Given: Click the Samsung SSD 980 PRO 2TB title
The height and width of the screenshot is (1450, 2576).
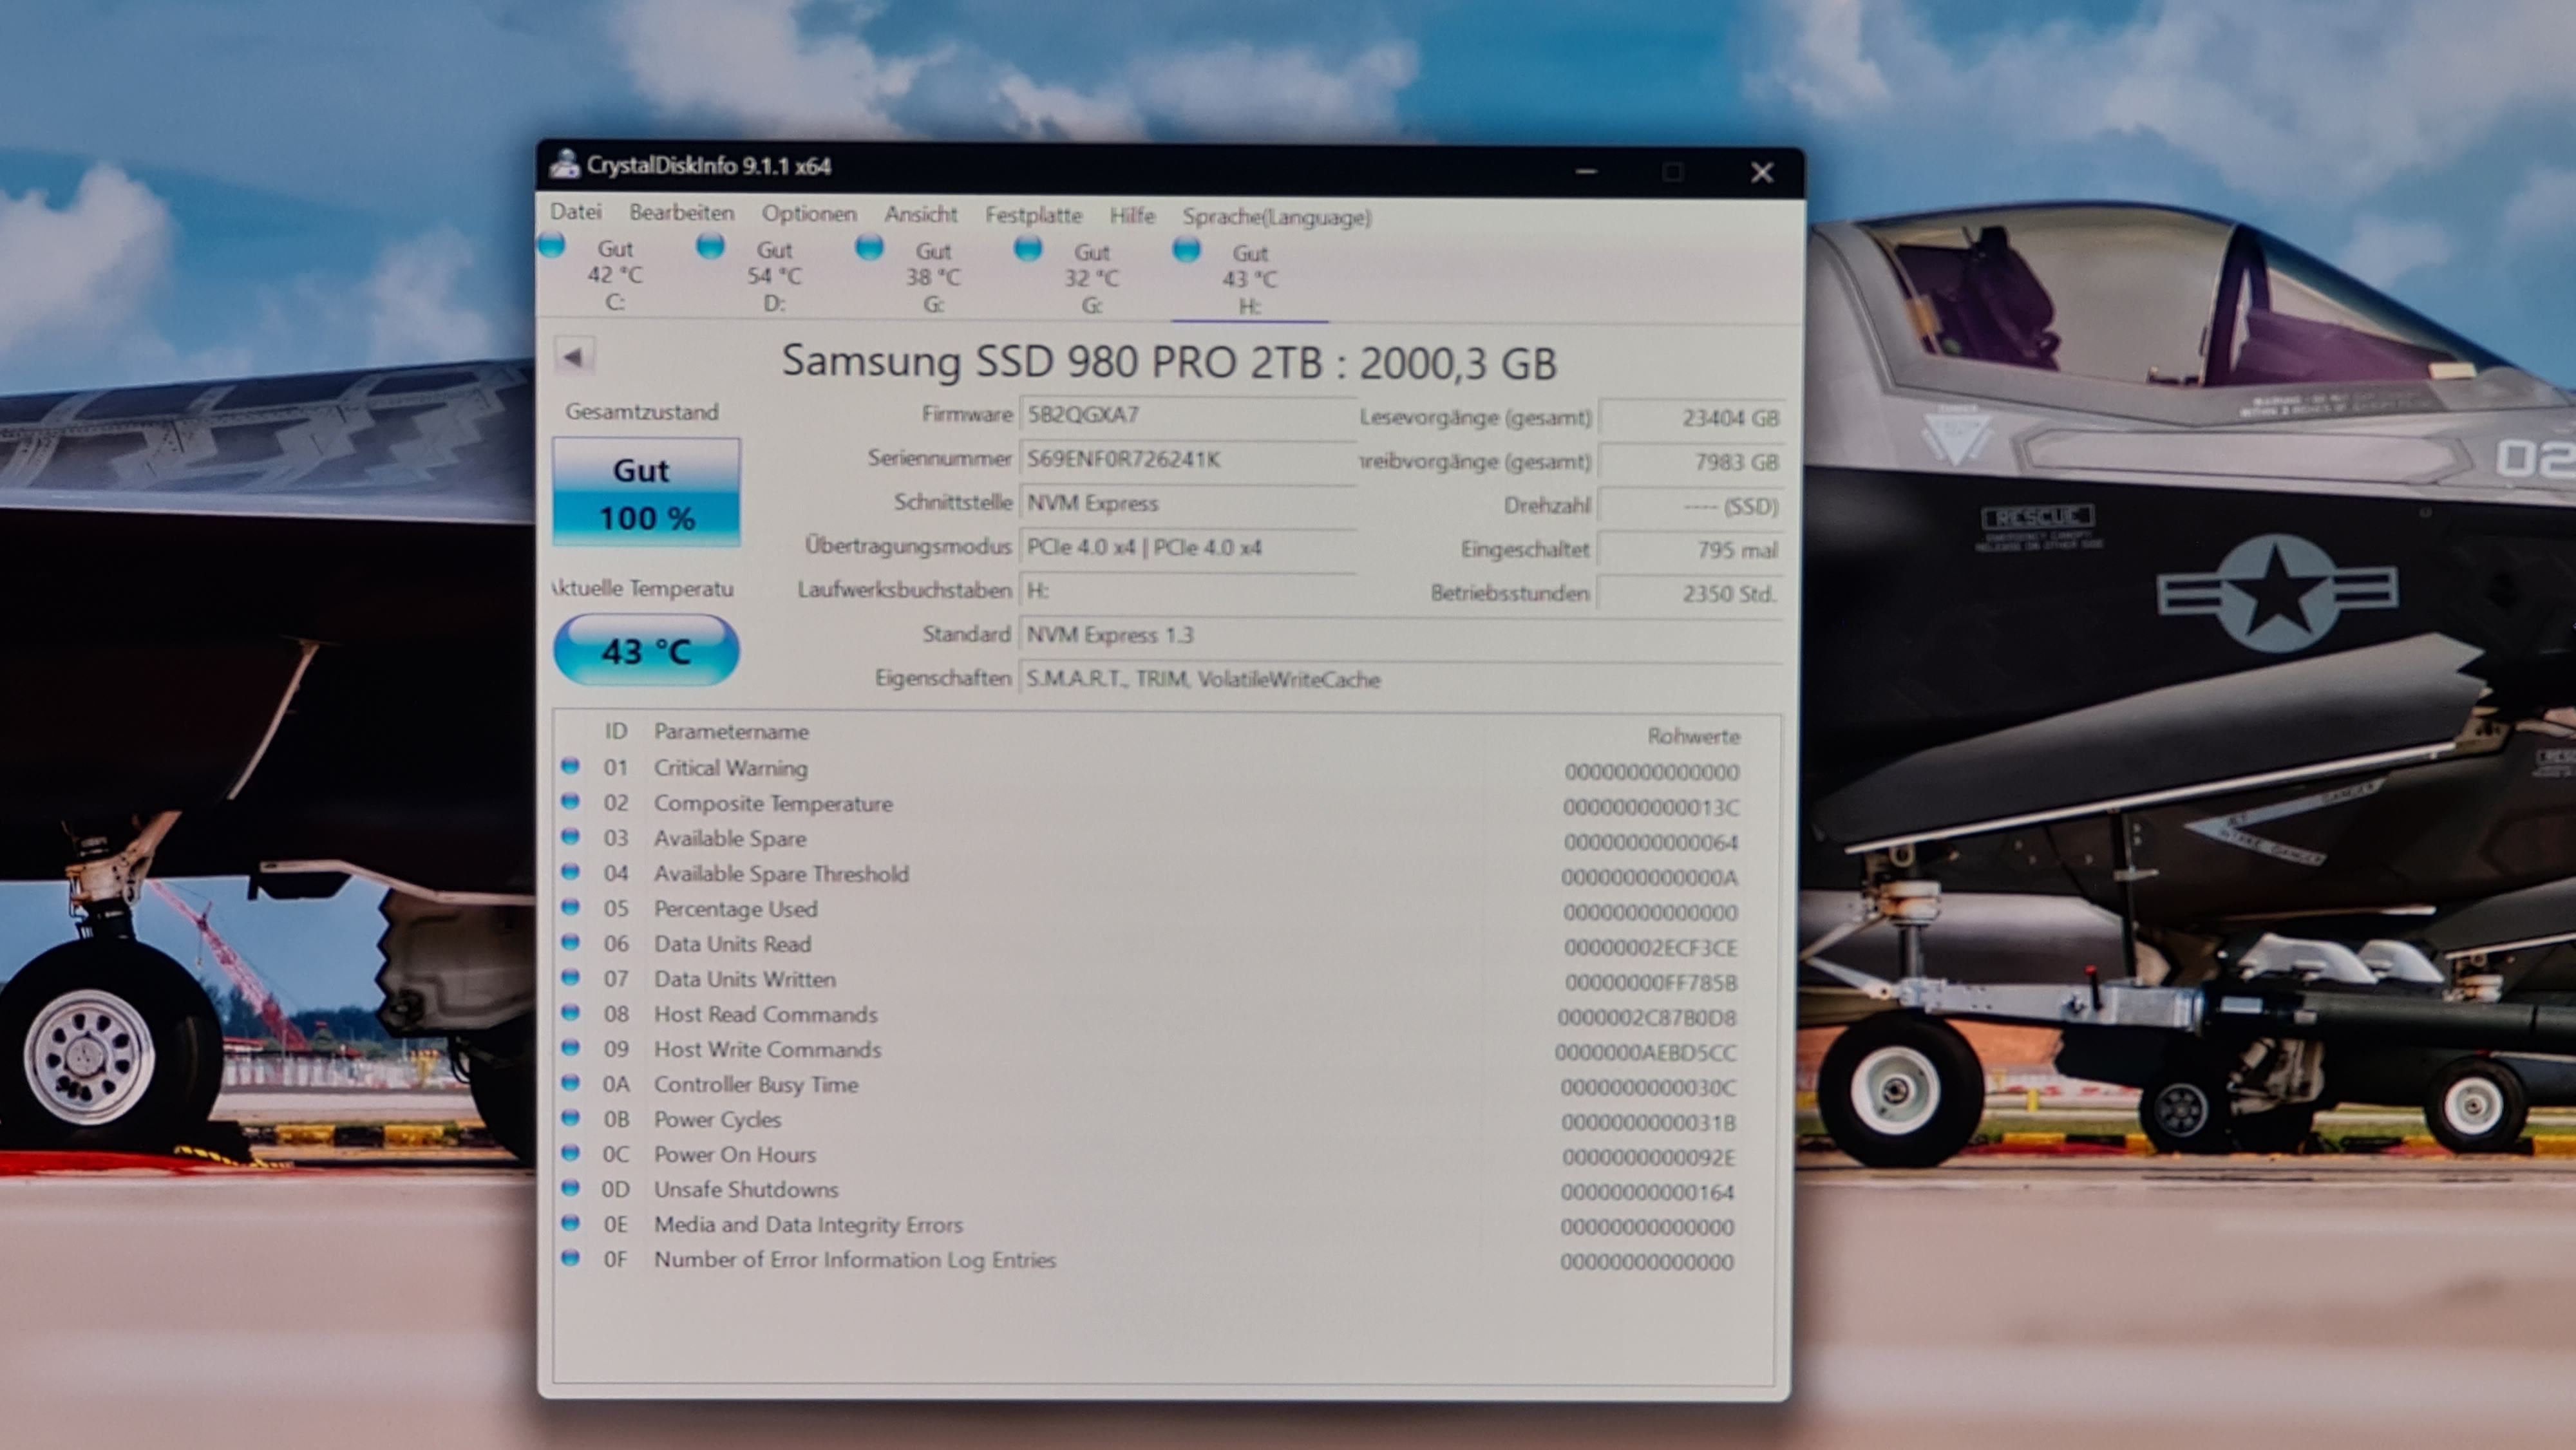Looking at the screenshot, I should pos(1169,362).
